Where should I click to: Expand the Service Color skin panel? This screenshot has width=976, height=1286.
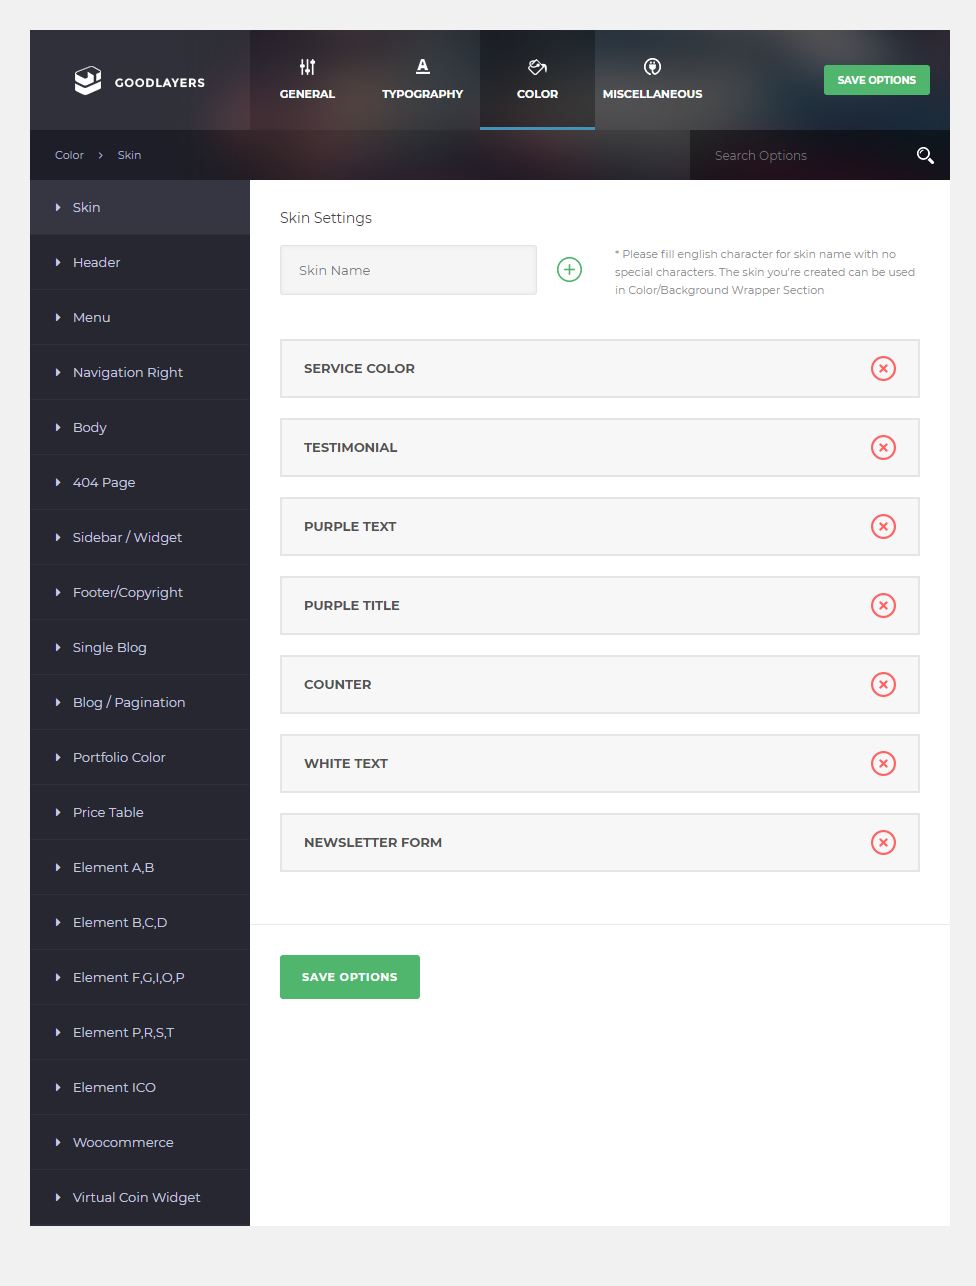(x=600, y=368)
